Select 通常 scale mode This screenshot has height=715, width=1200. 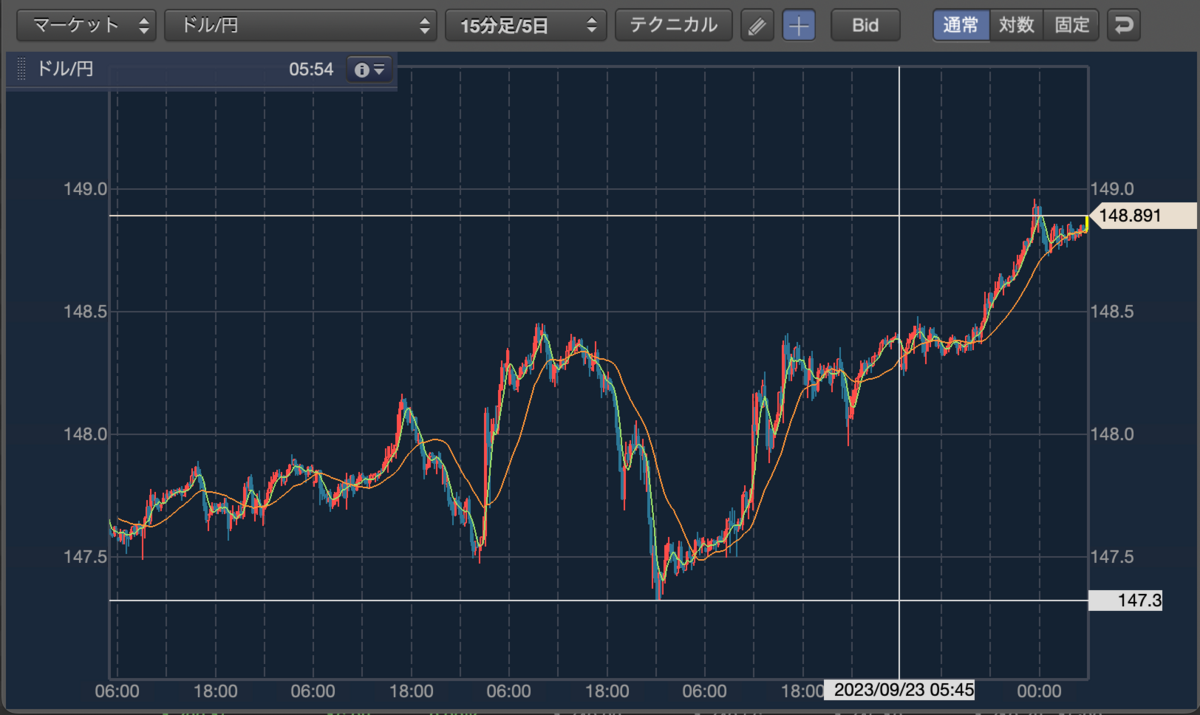pyautogui.click(x=961, y=25)
